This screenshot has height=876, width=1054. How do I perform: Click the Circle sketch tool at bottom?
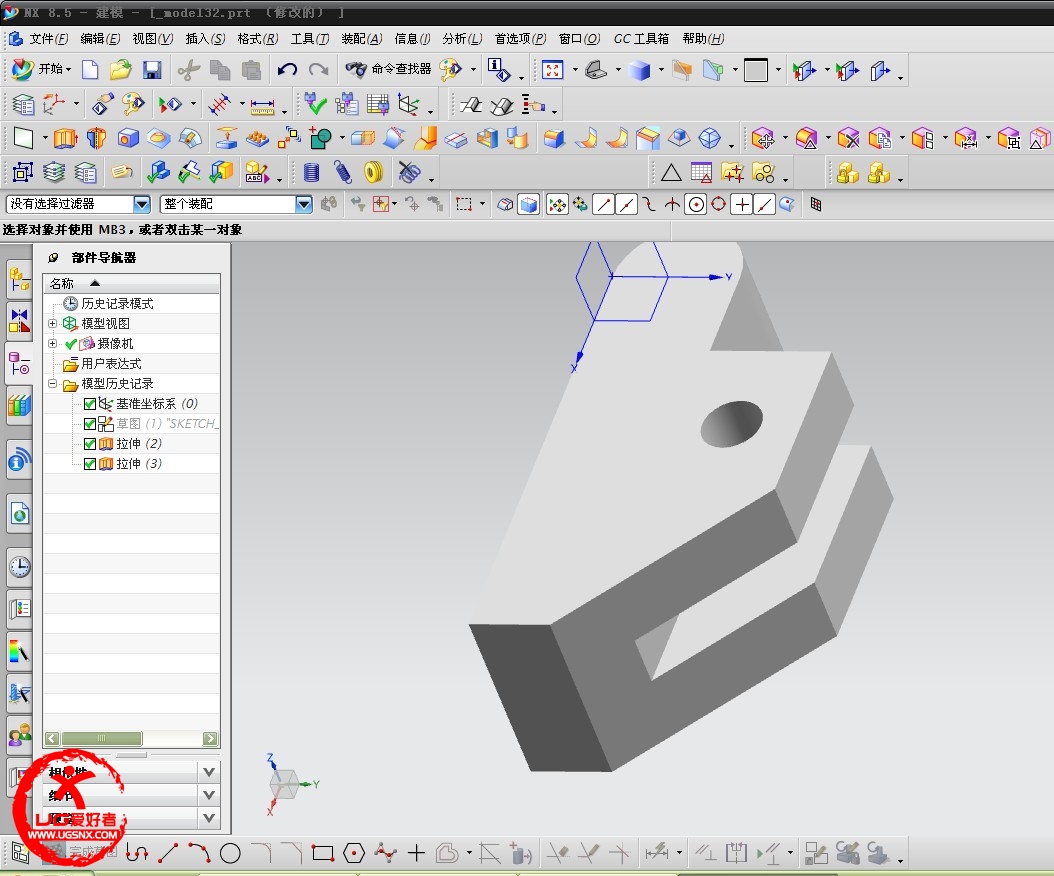pyautogui.click(x=230, y=853)
